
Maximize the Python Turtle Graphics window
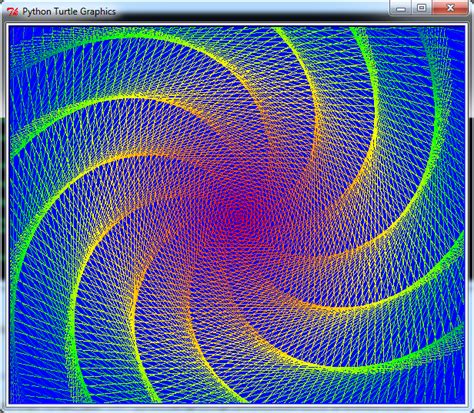[422, 8]
